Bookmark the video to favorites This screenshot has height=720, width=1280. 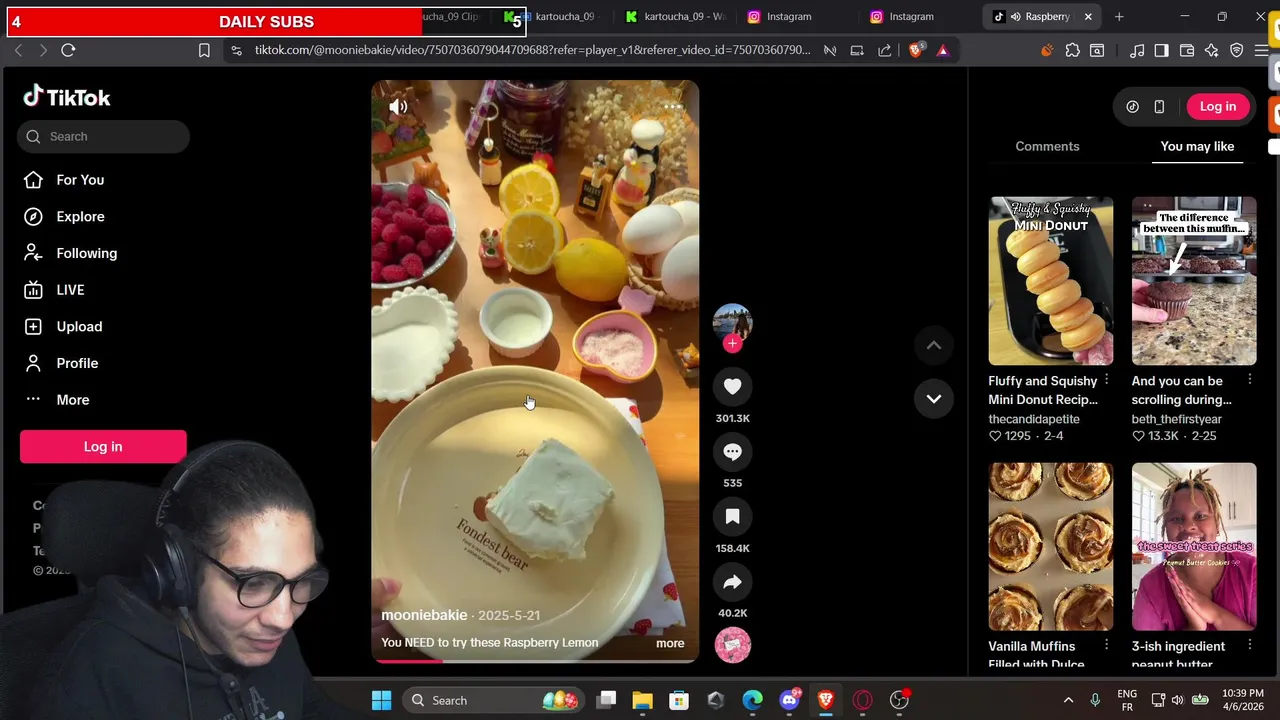tap(732, 516)
